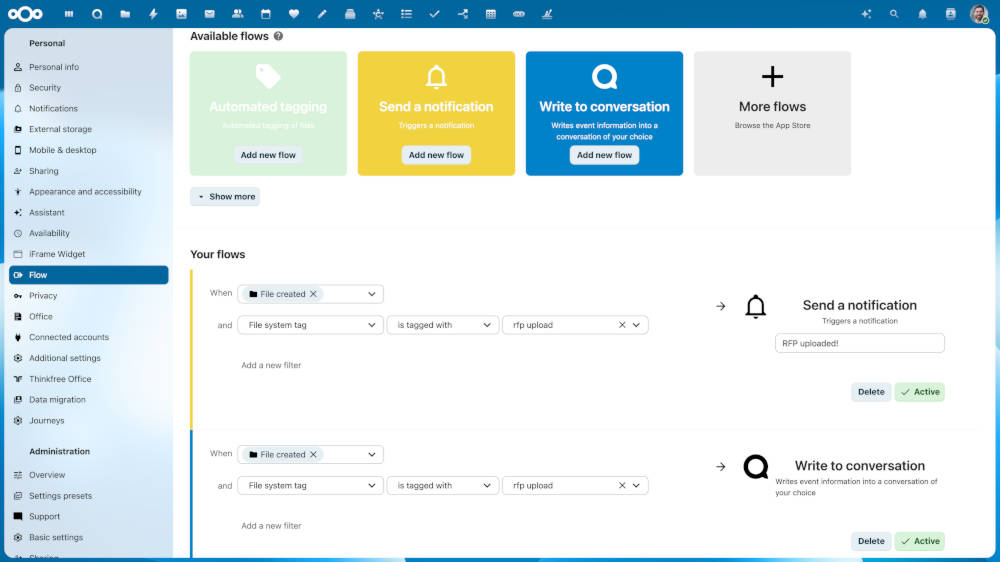Open first flow's File system tag dropdown
The image size is (1000, 562).
[x=310, y=325]
